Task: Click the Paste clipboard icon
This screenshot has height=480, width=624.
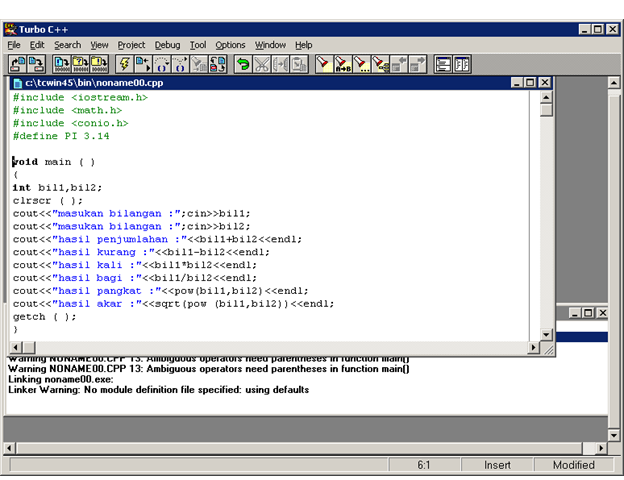Action: 299,64
